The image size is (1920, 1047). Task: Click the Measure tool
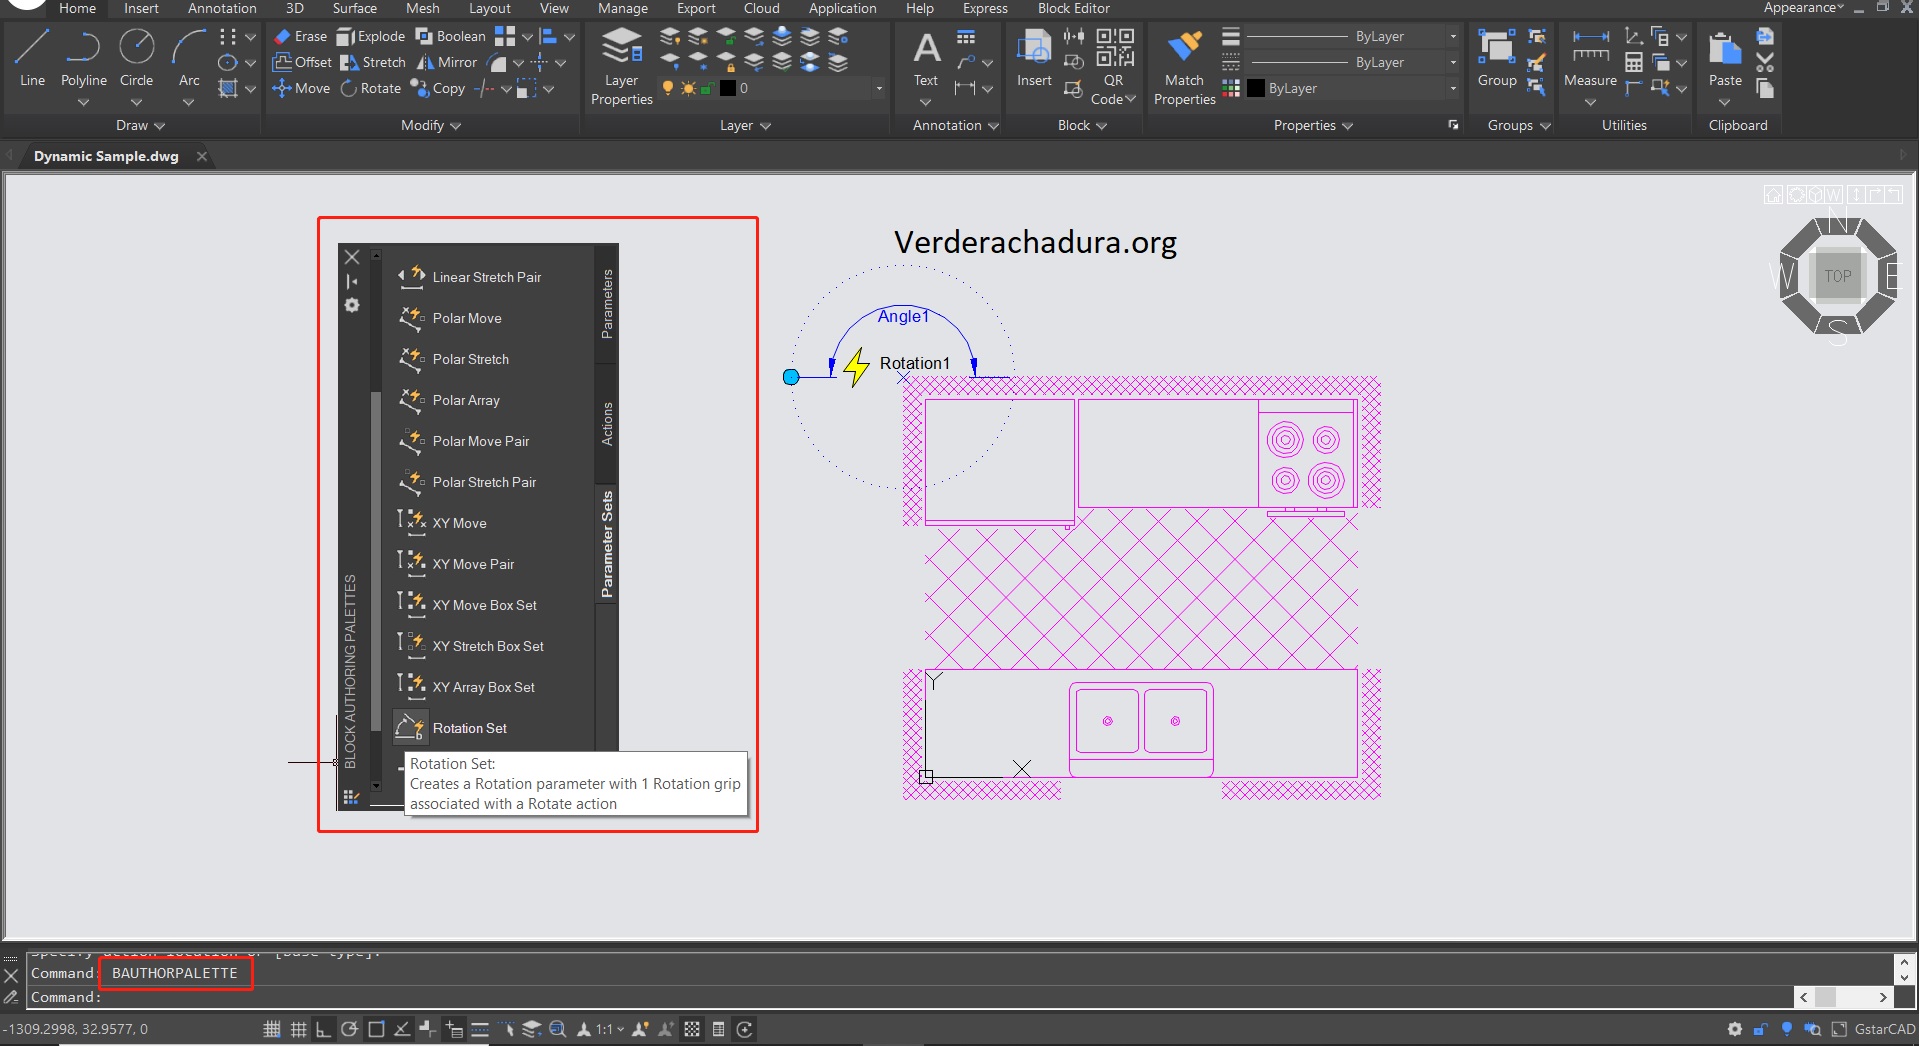pyautogui.click(x=1590, y=58)
